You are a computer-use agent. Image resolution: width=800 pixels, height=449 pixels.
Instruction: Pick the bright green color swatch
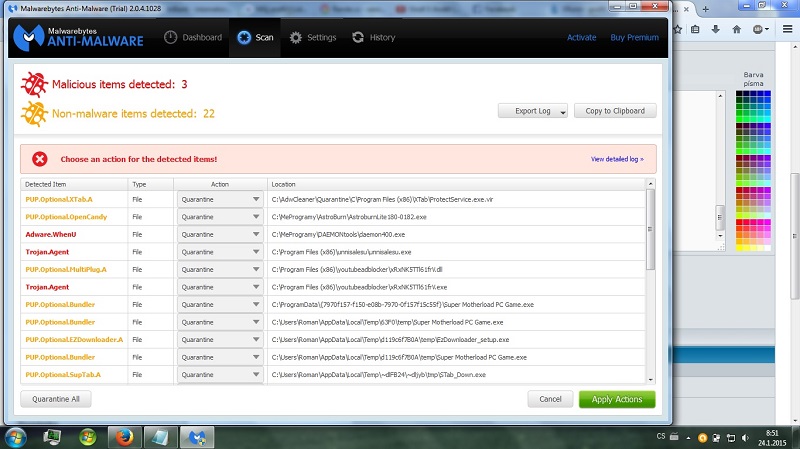(x=739, y=119)
